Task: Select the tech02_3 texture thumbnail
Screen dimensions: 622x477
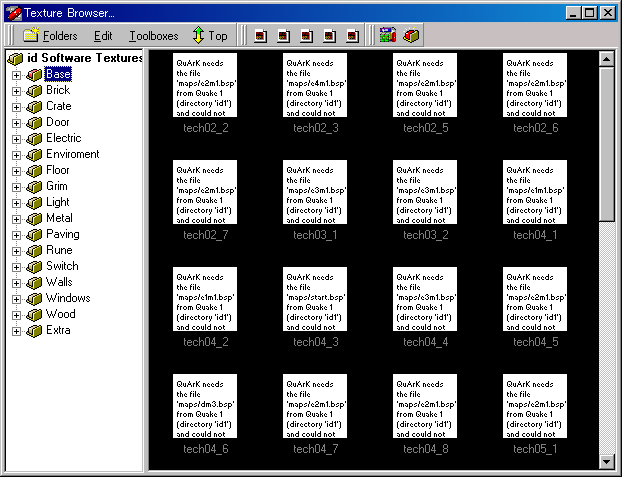Action: pyautogui.click(x=315, y=85)
